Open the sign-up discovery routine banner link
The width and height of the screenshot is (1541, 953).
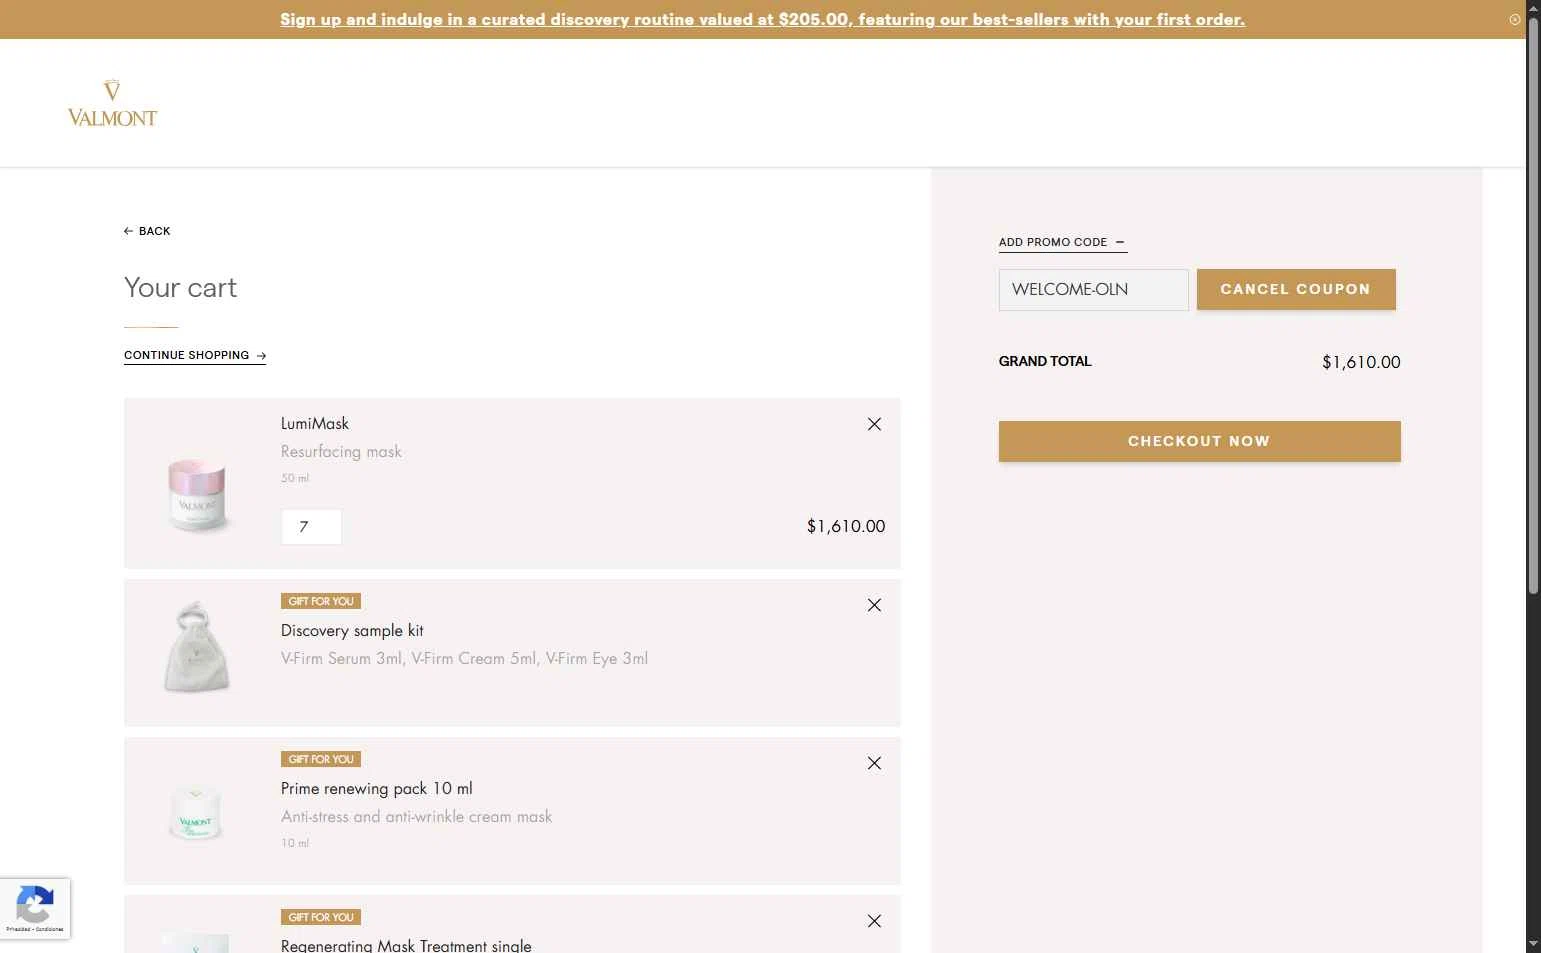[762, 20]
